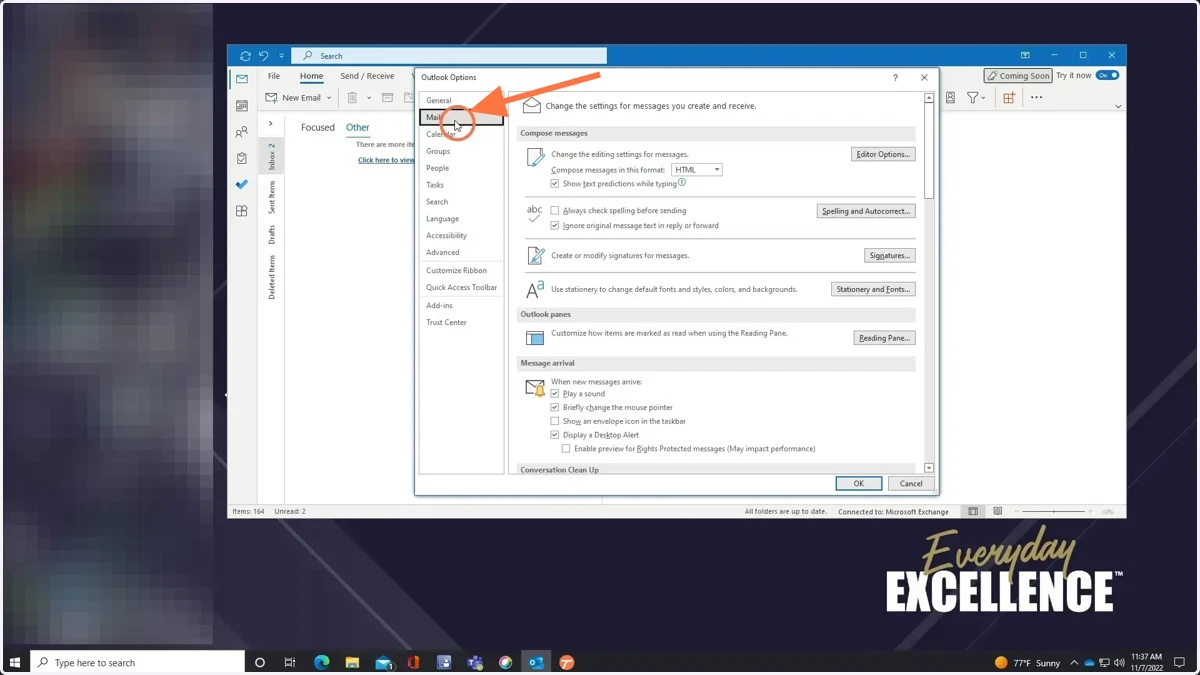
Task: Enable Show an envelope icon in taskbar
Action: [x=555, y=421]
